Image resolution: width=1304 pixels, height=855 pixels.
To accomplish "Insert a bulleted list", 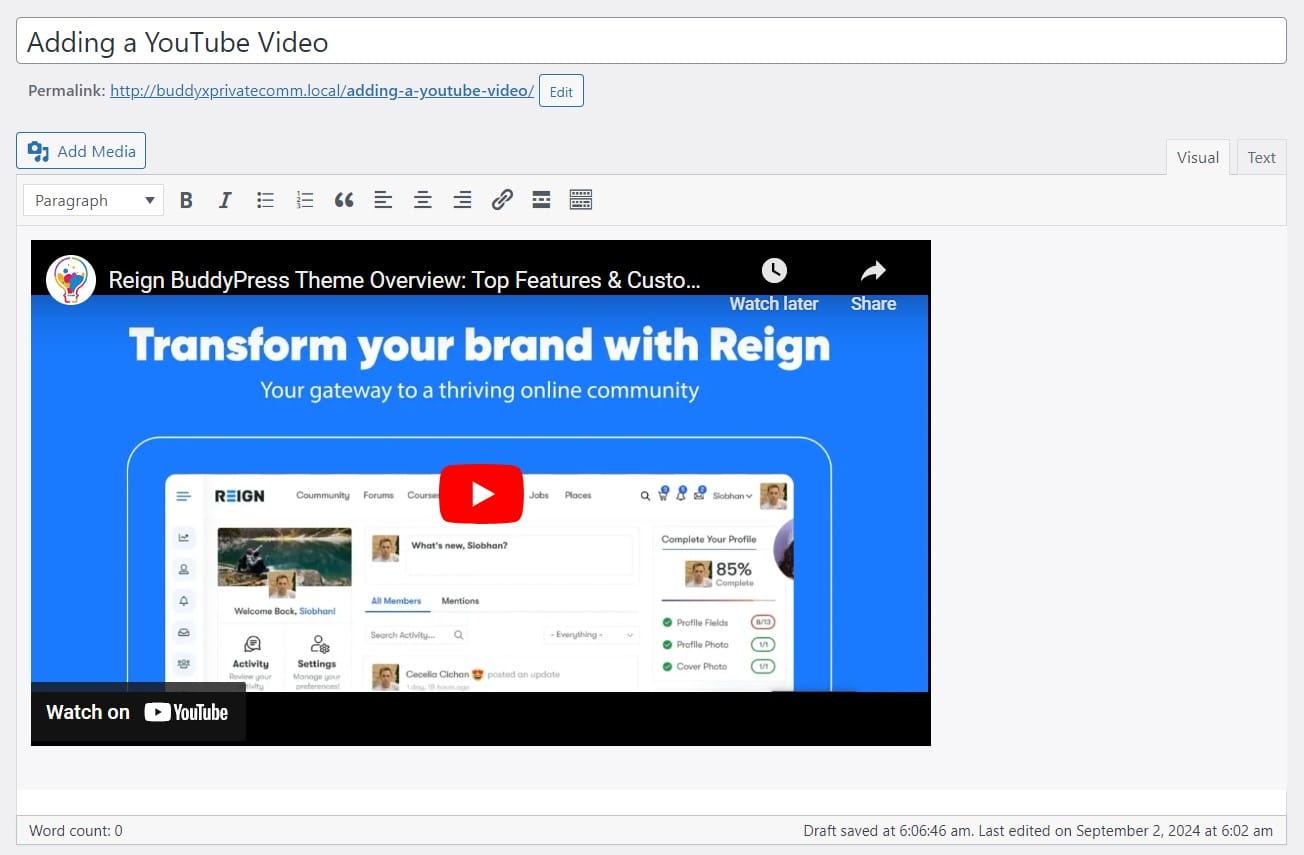I will (265, 200).
